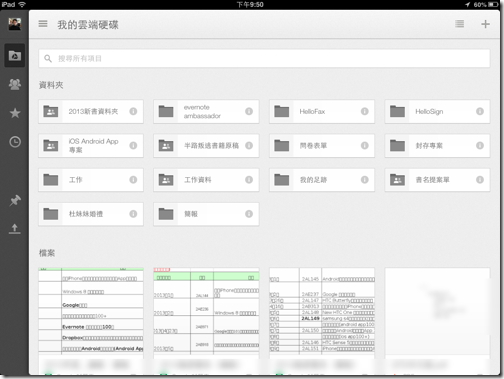Tap the profile avatar picture

point(15,24)
